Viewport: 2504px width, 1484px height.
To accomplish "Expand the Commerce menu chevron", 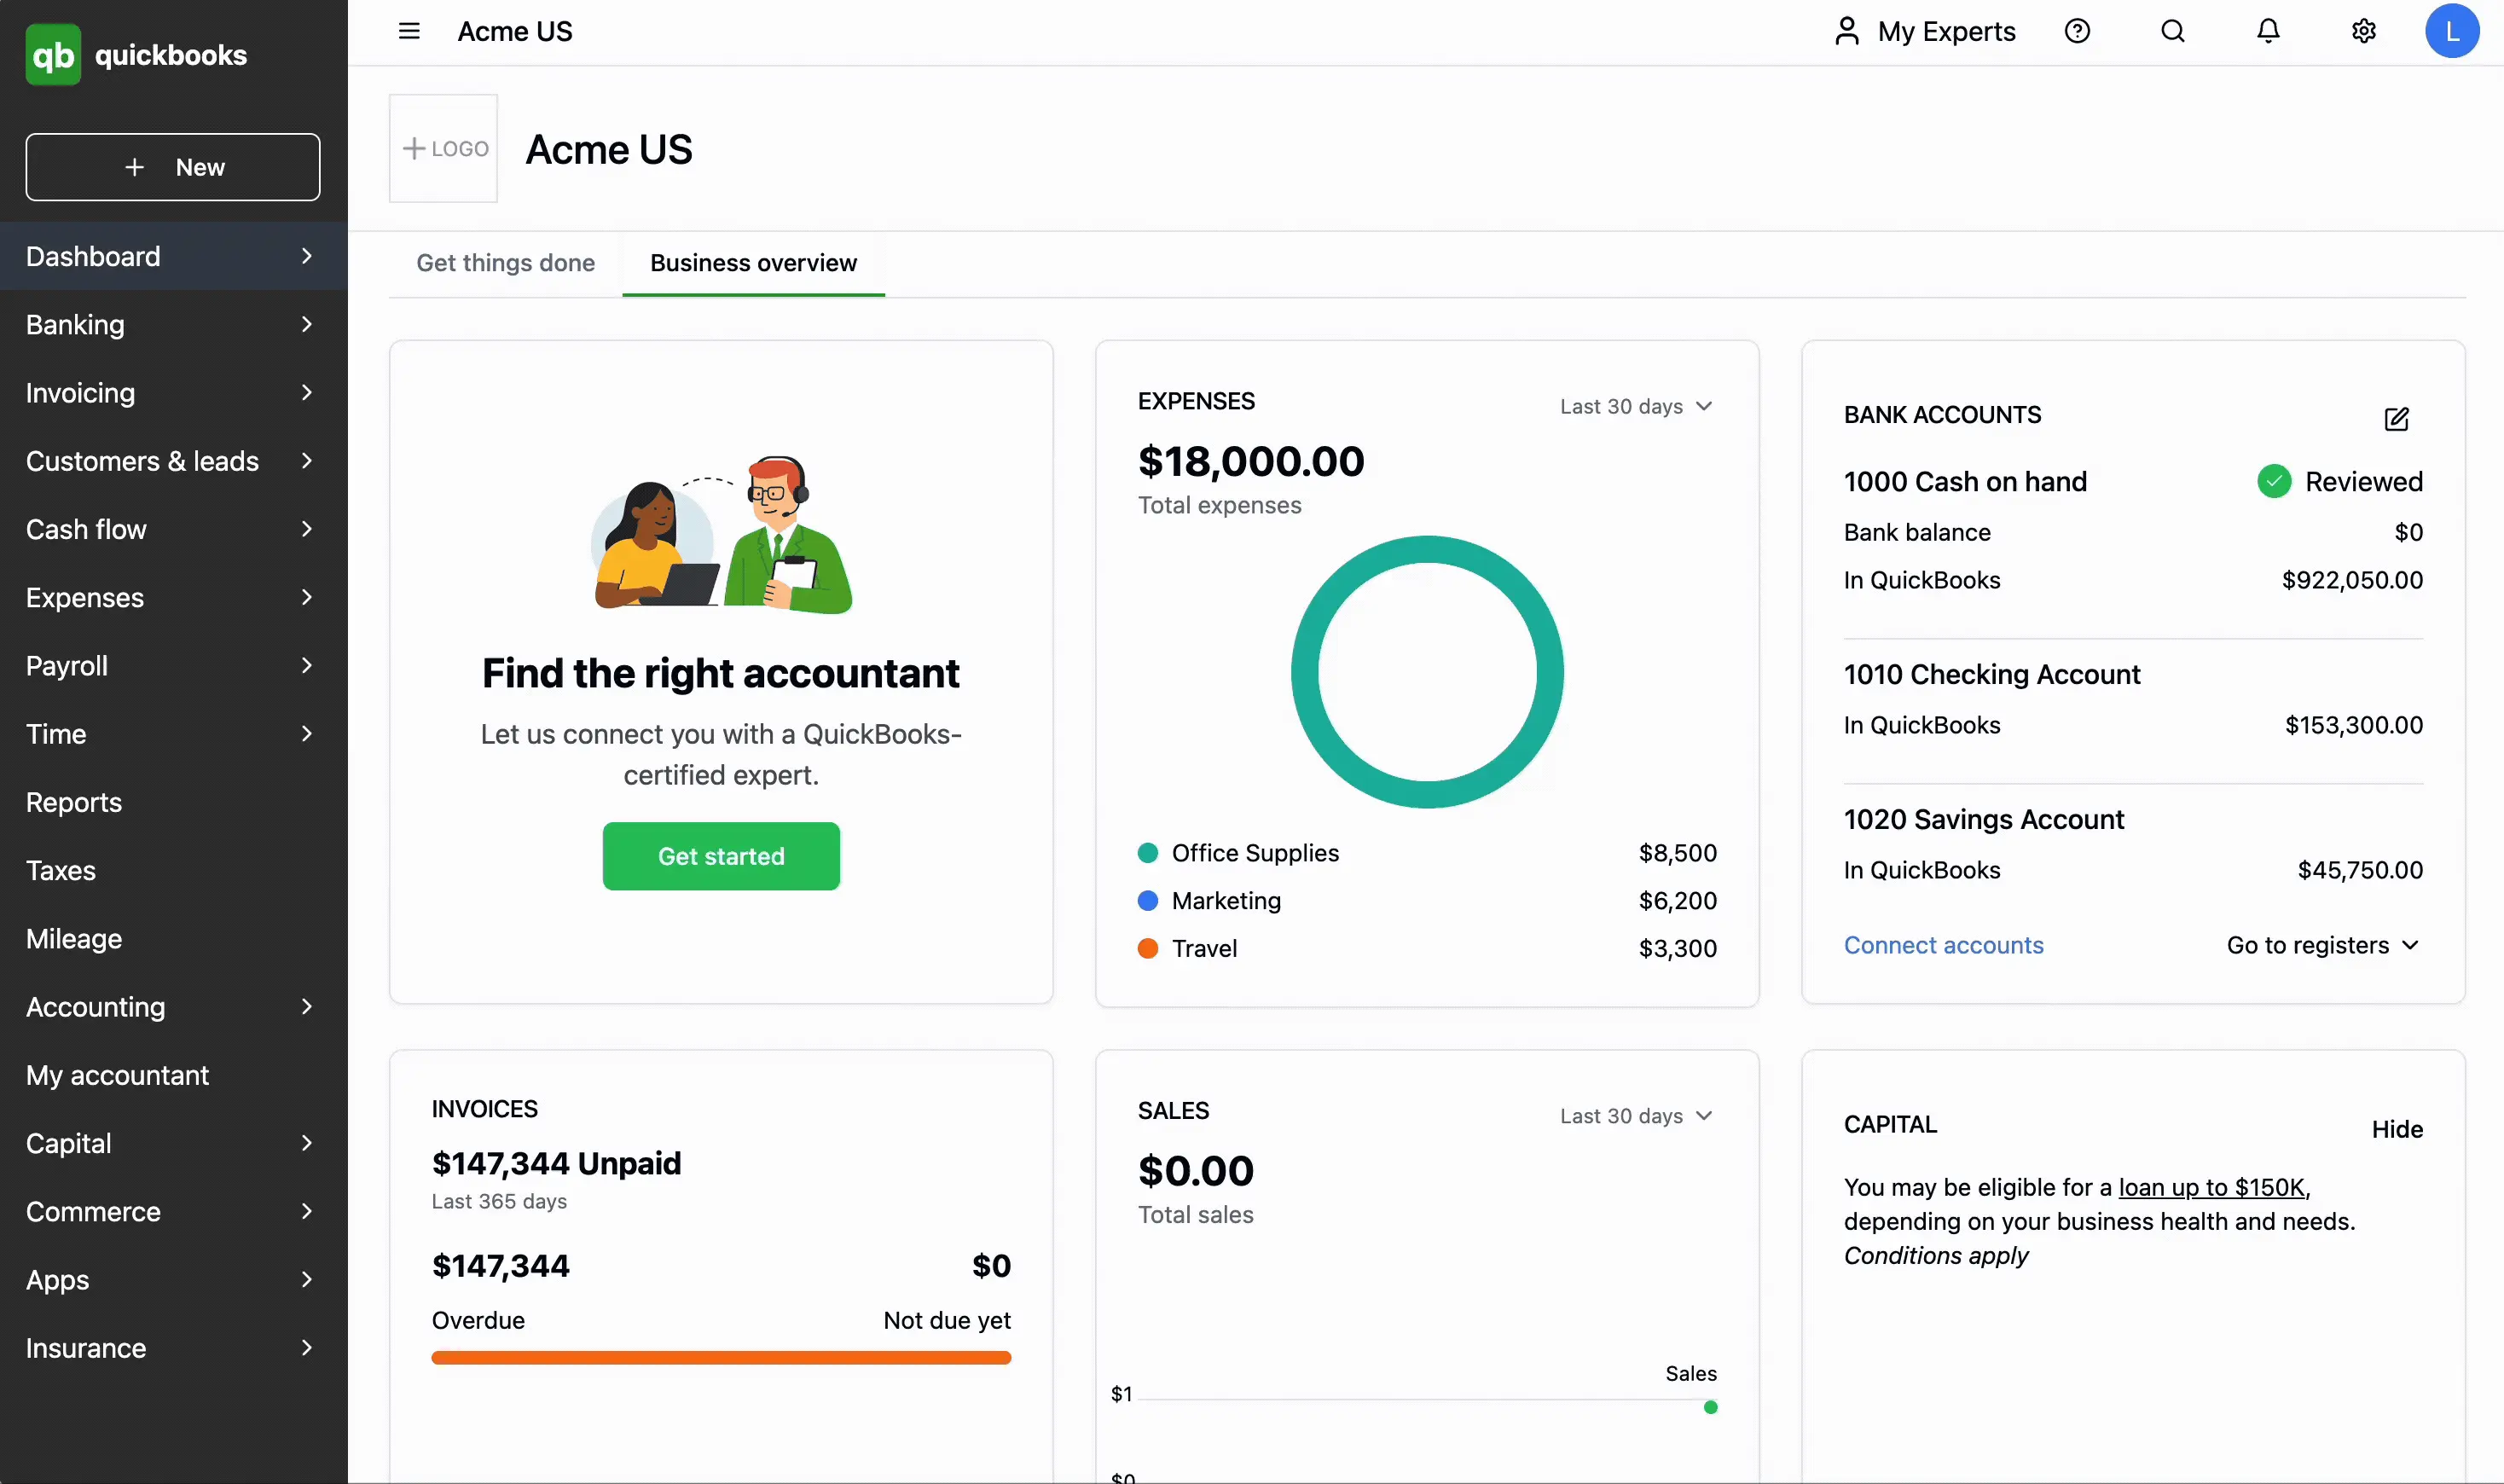I will coord(307,1211).
